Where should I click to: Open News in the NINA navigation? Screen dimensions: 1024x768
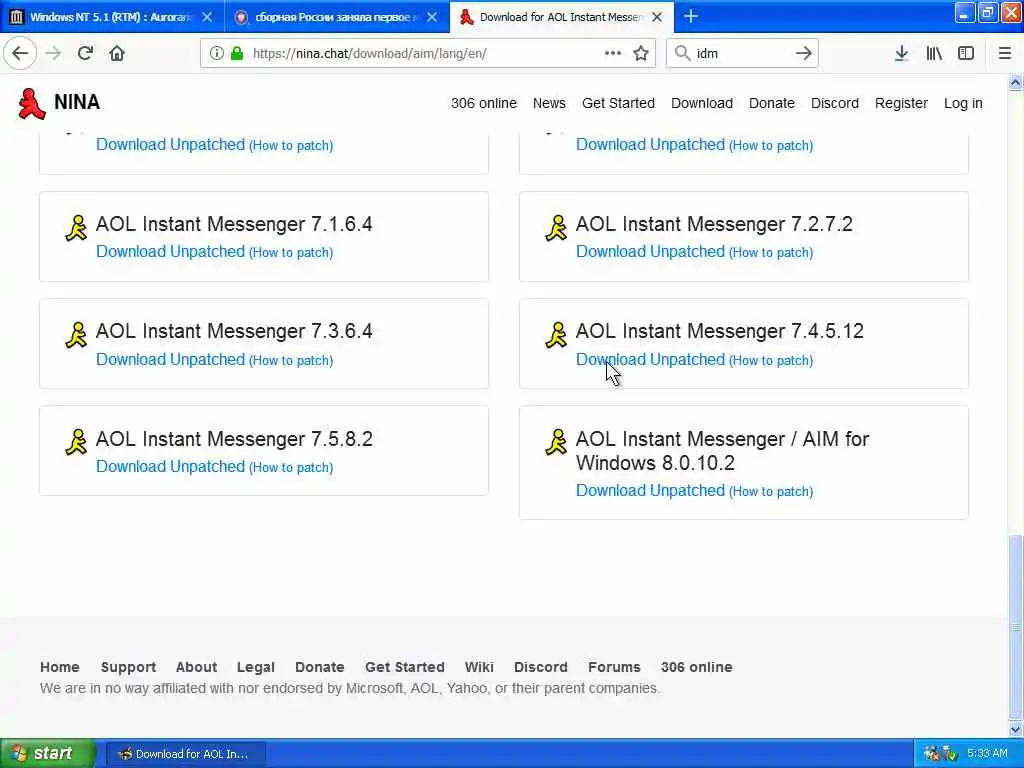click(549, 103)
